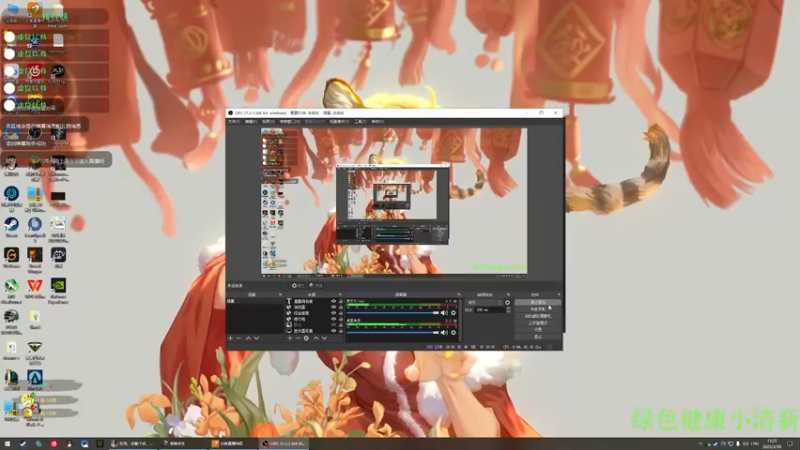
Task: Open the taskbar clock and date
Action: 772,443
